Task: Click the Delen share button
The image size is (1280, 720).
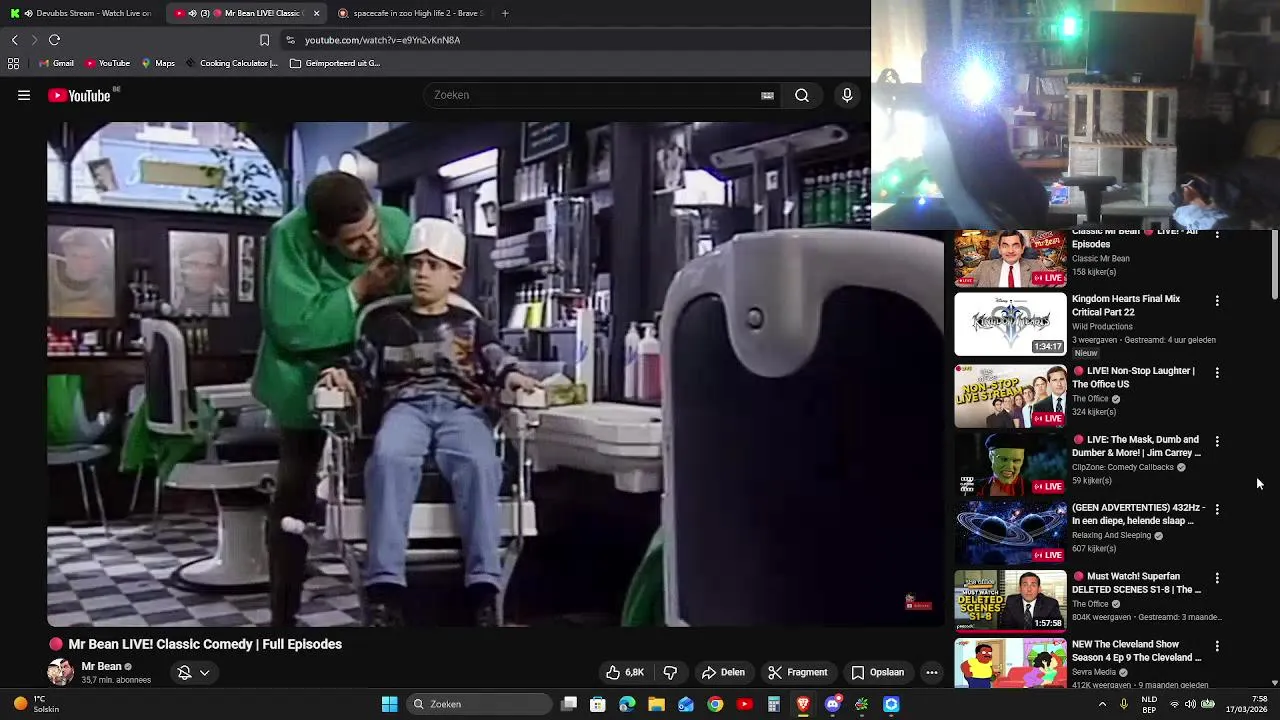Action: click(723, 672)
